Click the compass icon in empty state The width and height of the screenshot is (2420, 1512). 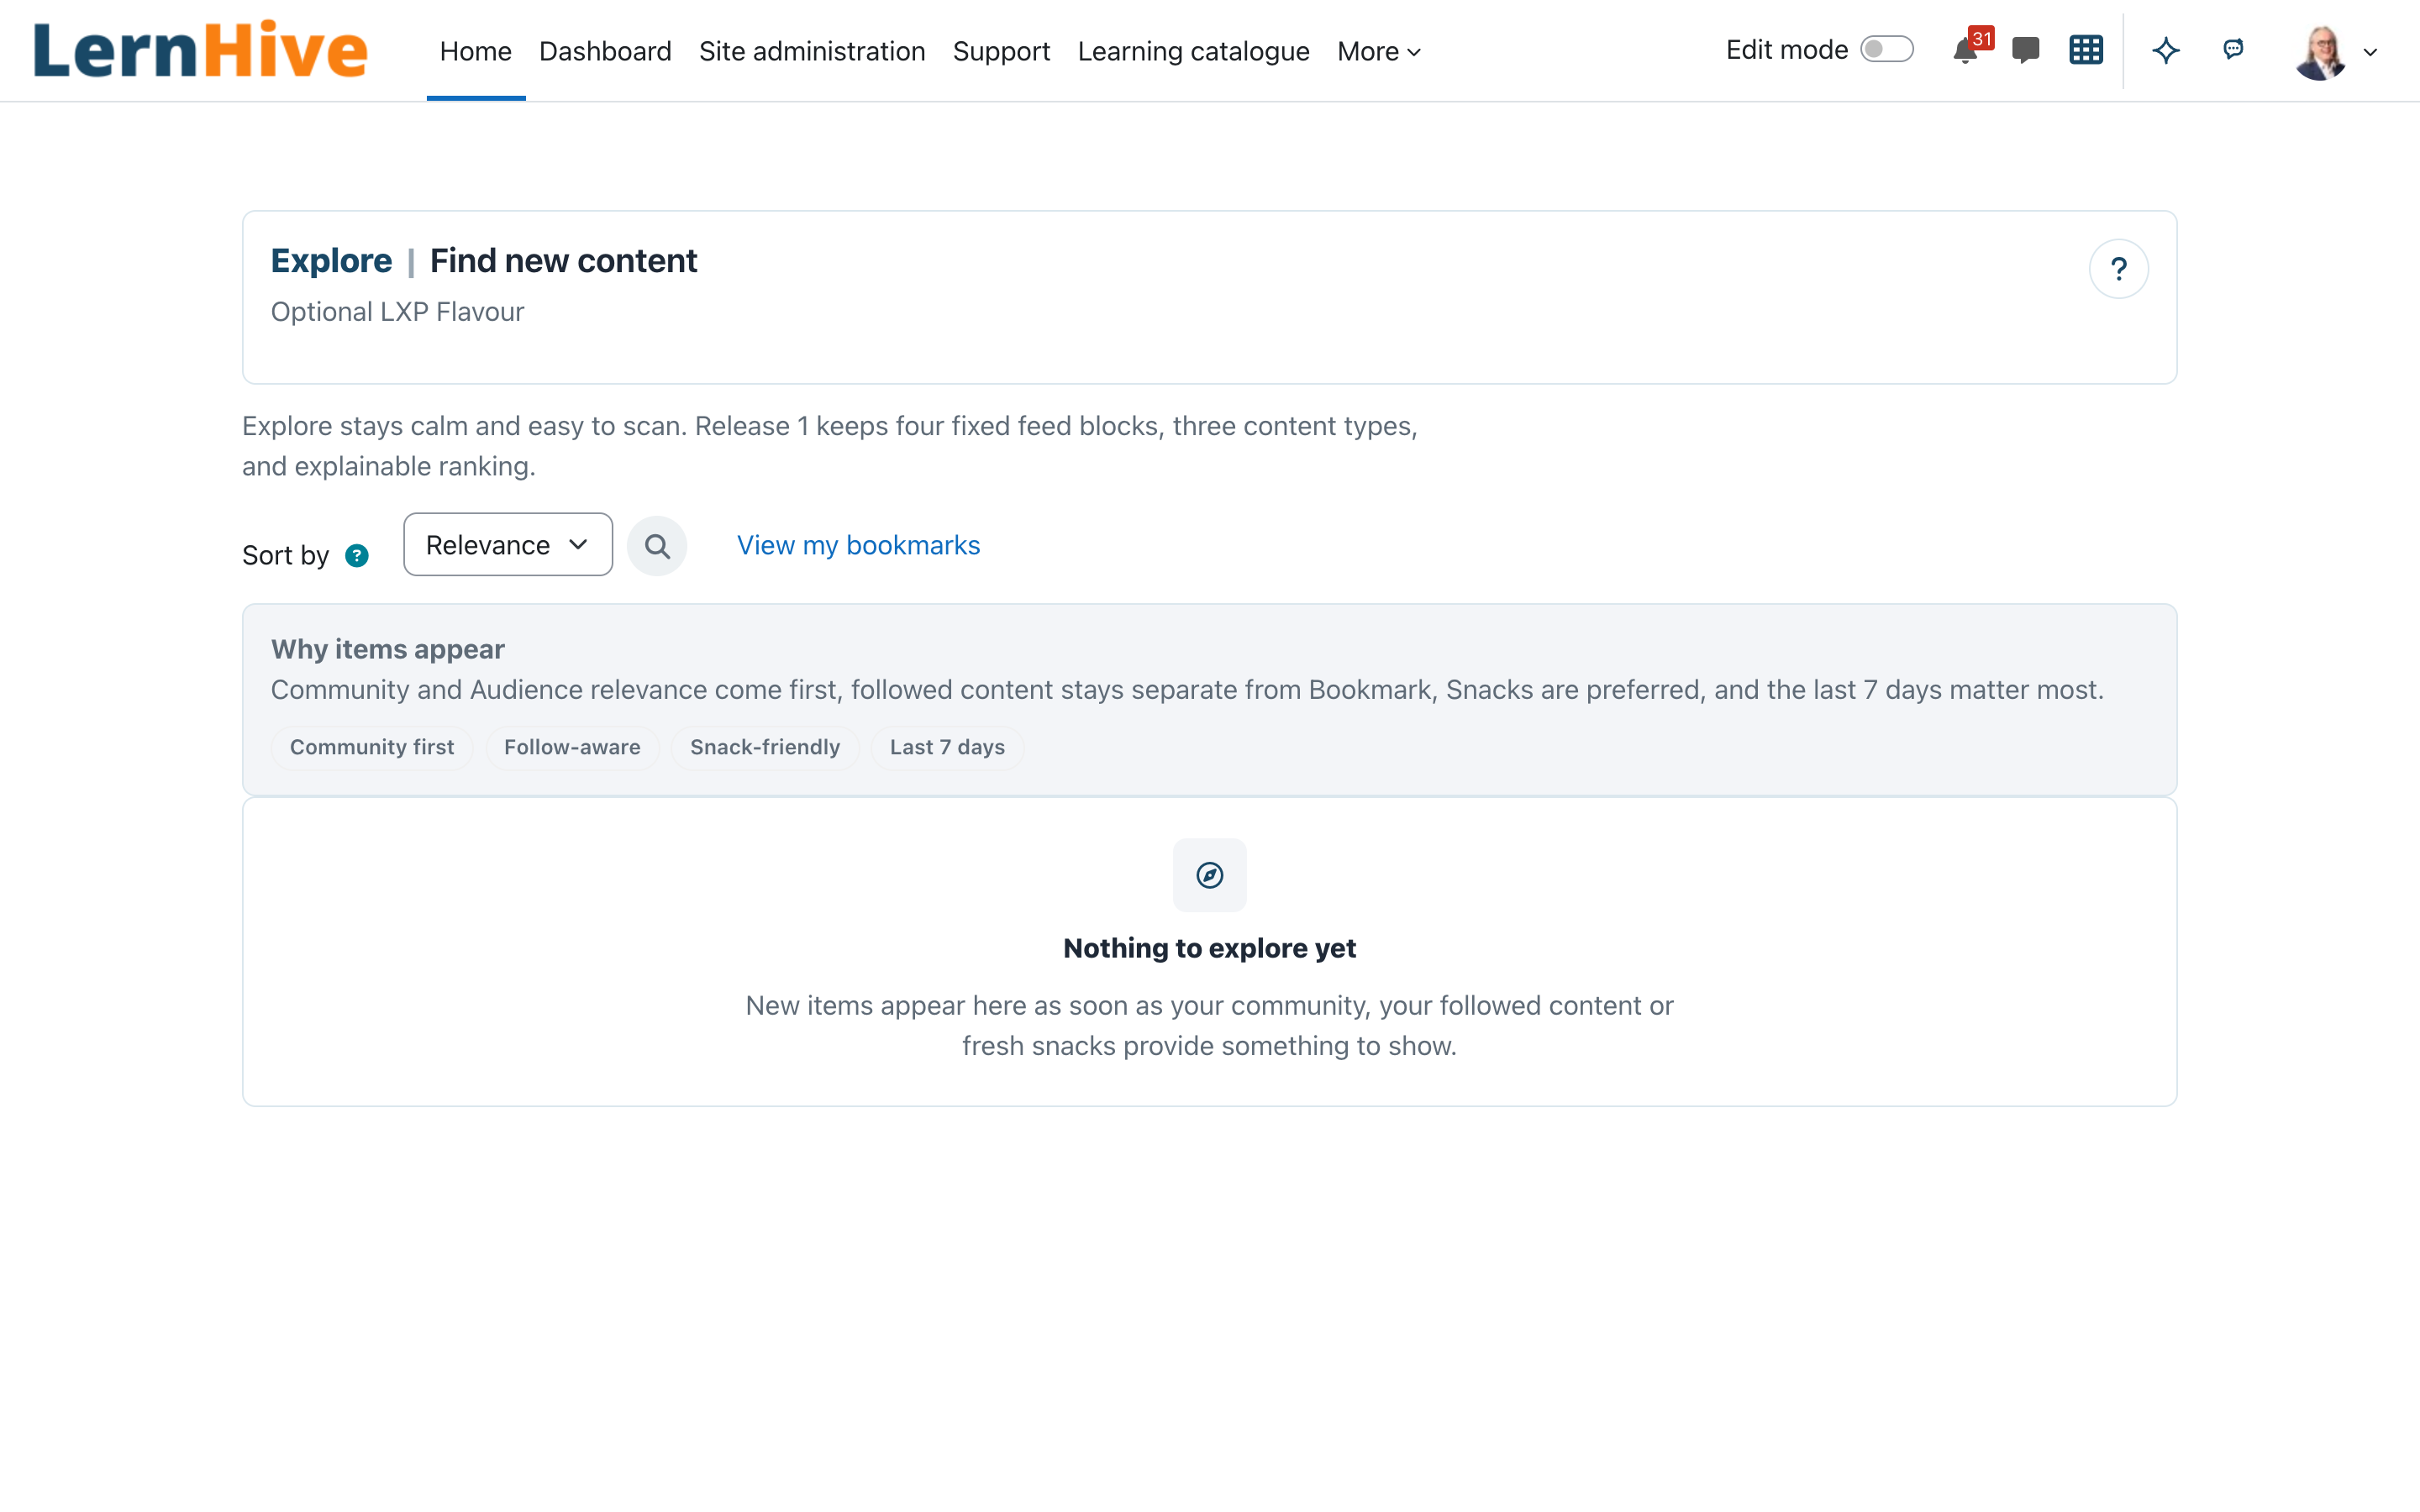coord(1209,875)
